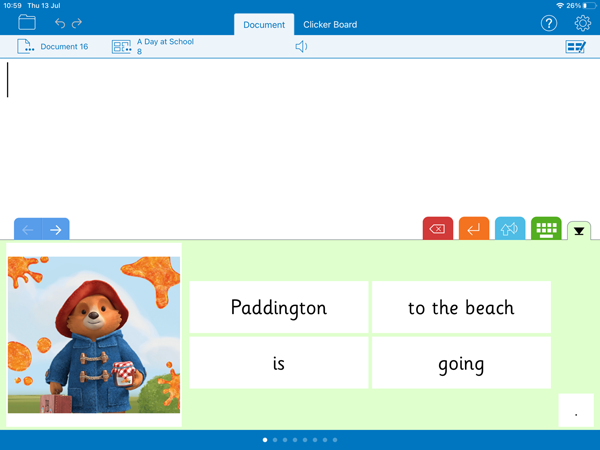Viewport: 600px width, 450px height.
Task: Switch to the Document tab
Action: [x=264, y=24]
